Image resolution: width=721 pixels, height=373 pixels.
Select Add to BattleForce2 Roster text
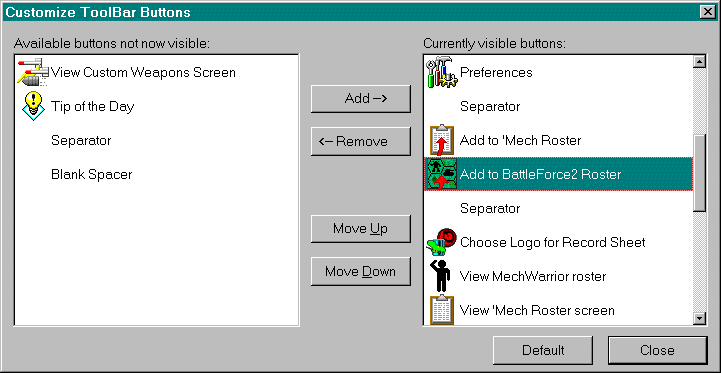pyautogui.click(x=540, y=175)
